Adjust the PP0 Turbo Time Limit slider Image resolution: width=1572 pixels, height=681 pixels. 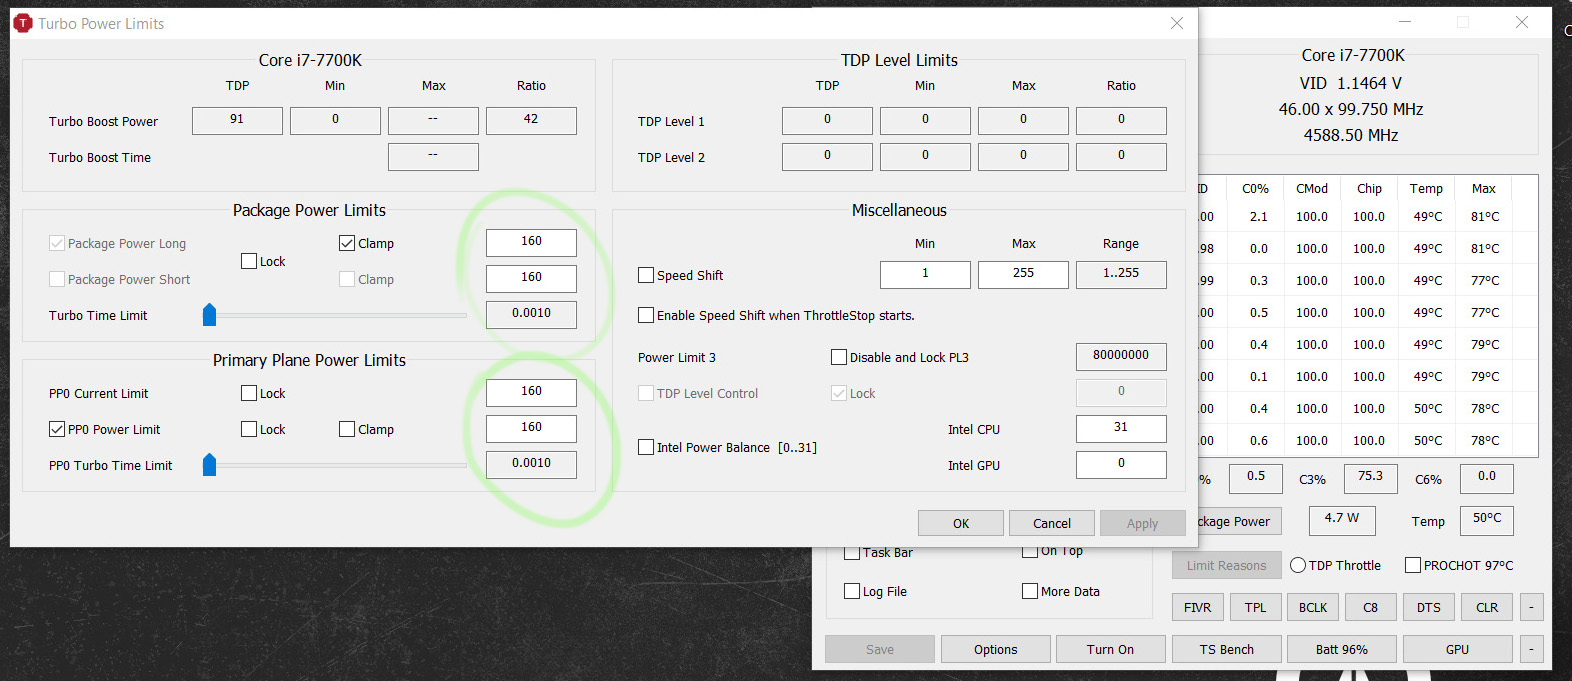point(209,465)
